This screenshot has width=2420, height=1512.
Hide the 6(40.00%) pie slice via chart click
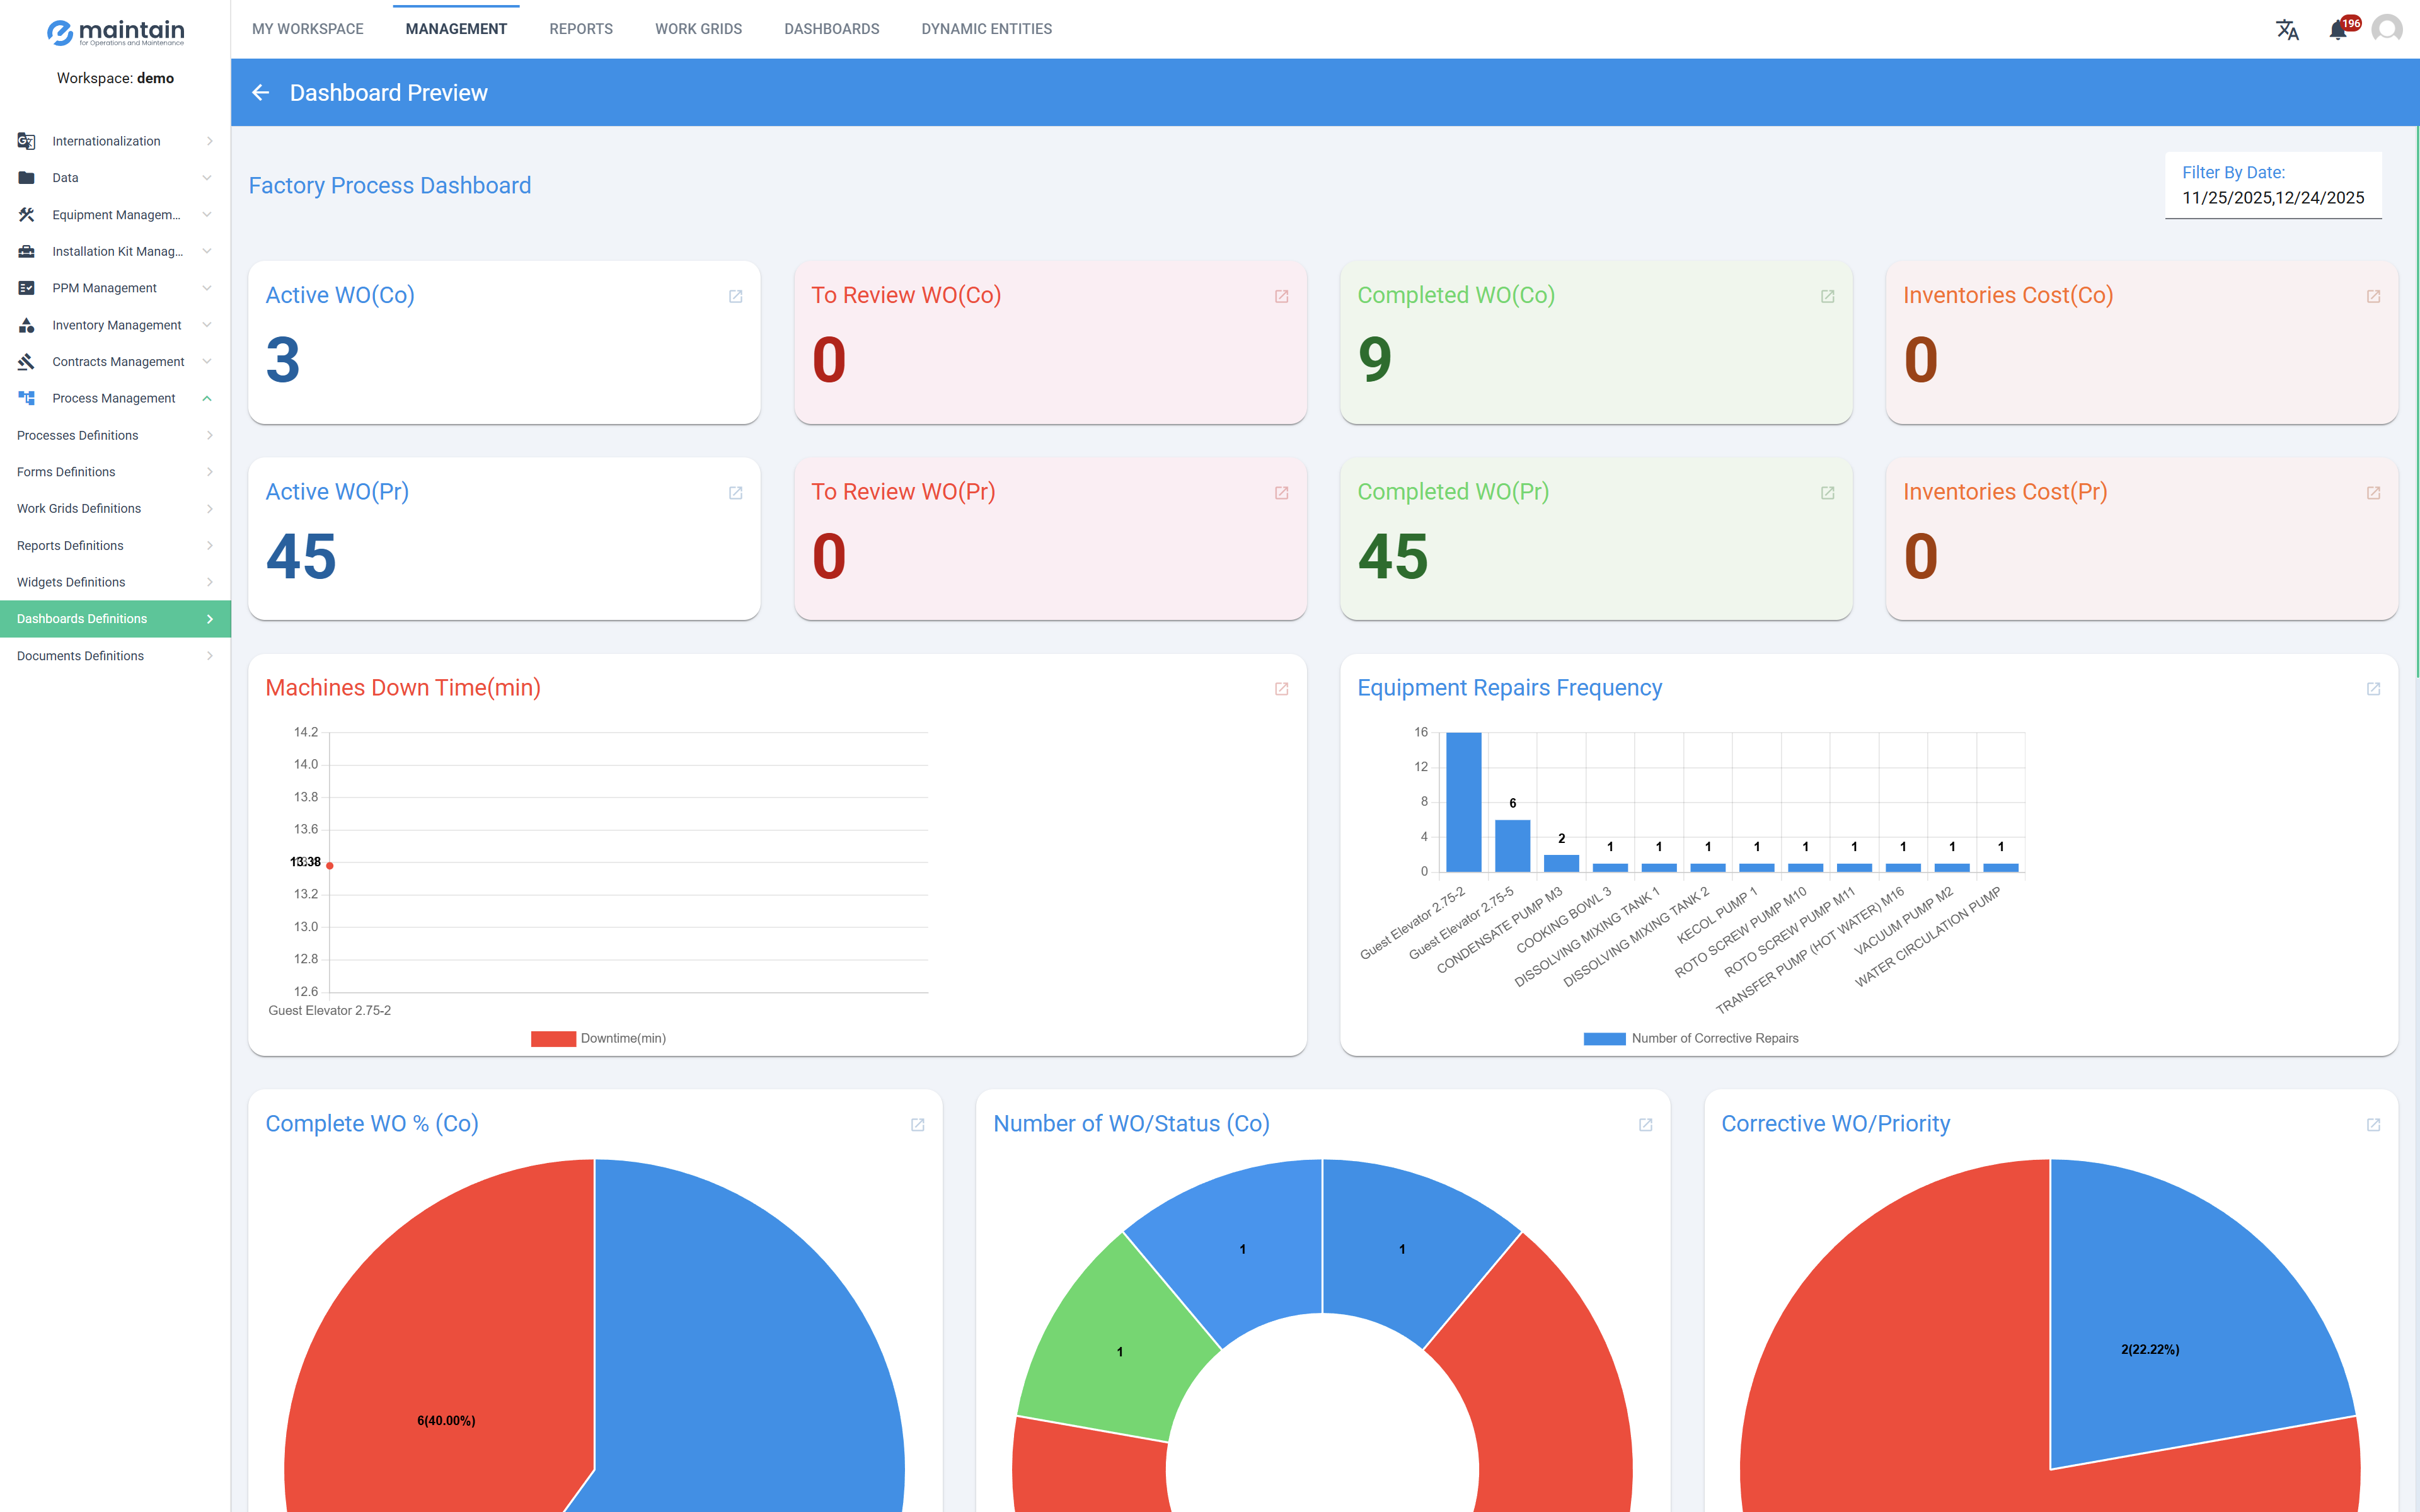pyautogui.click(x=447, y=1419)
